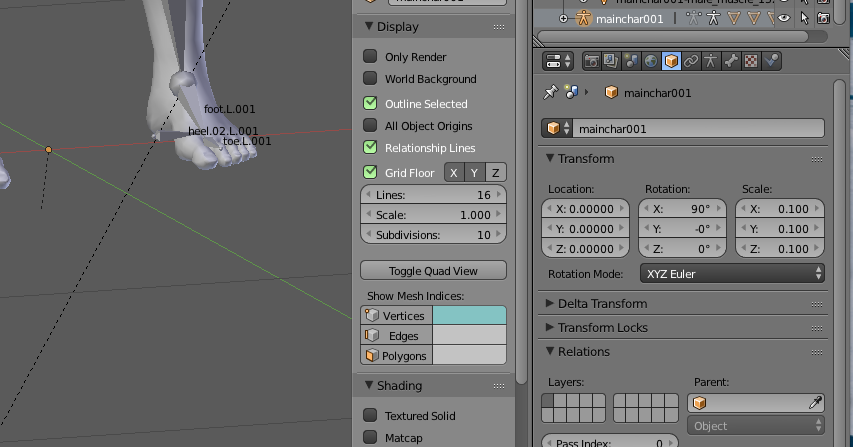Enable the Textured Solid checkbox
853x447 pixels.
point(370,415)
